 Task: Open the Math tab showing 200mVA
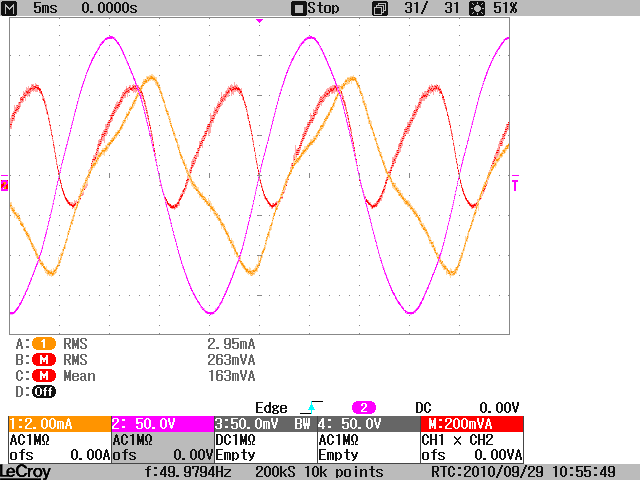[x=472, y=424]
